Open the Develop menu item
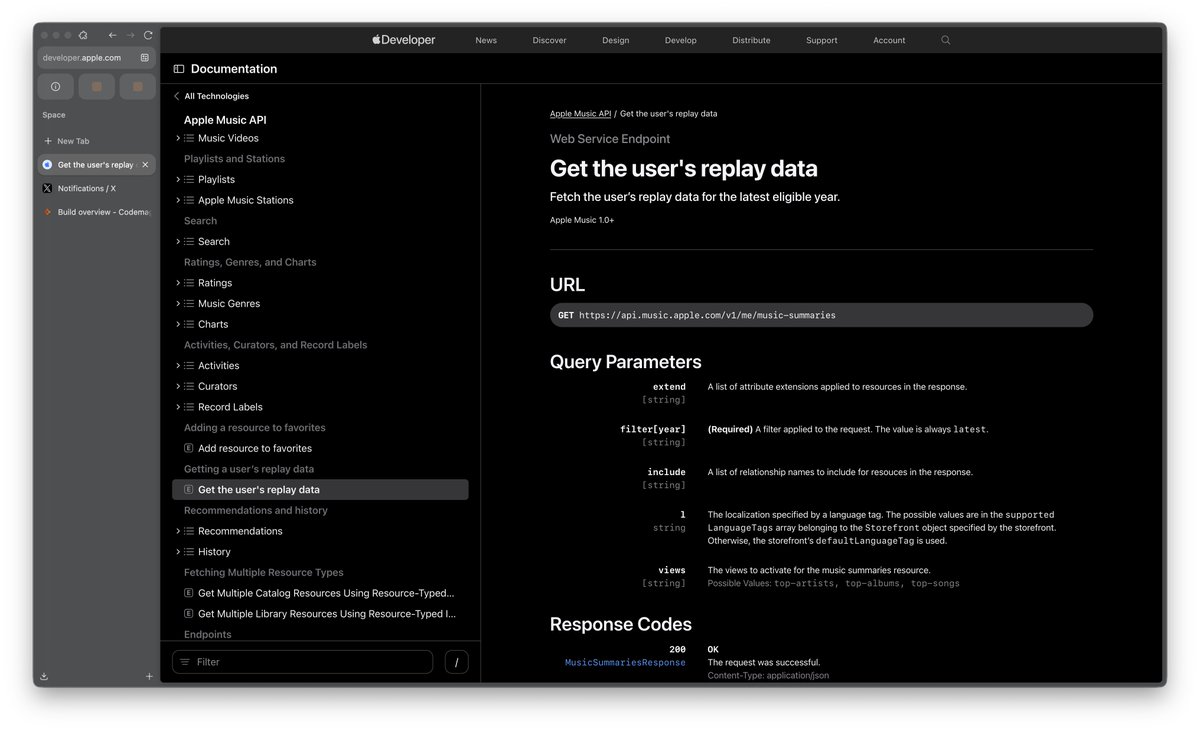The width and height of the screenshot is (1200, 731). [680, 41]
